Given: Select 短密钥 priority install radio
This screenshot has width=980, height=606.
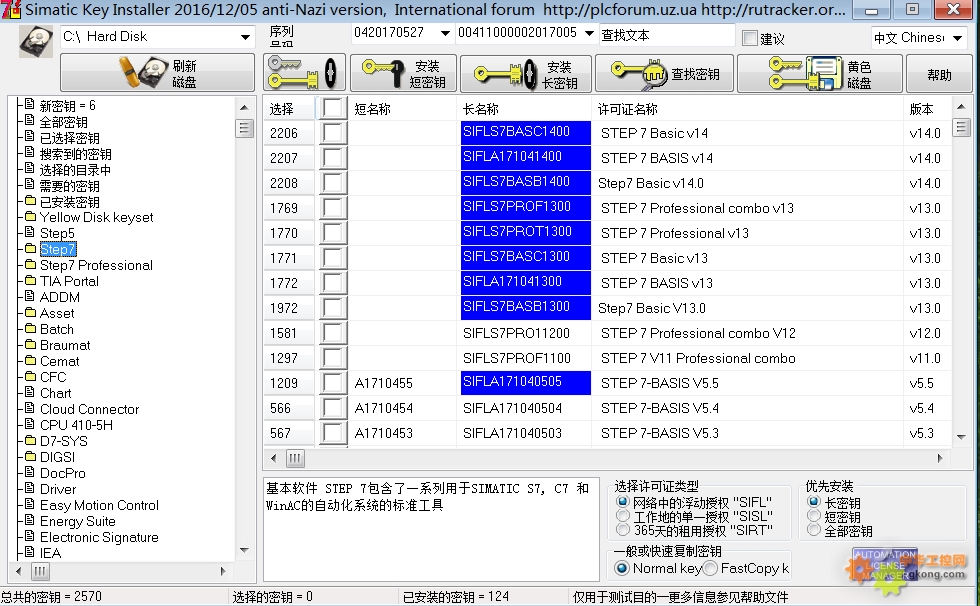Looking at the screenshot, I should coord(814,516).
